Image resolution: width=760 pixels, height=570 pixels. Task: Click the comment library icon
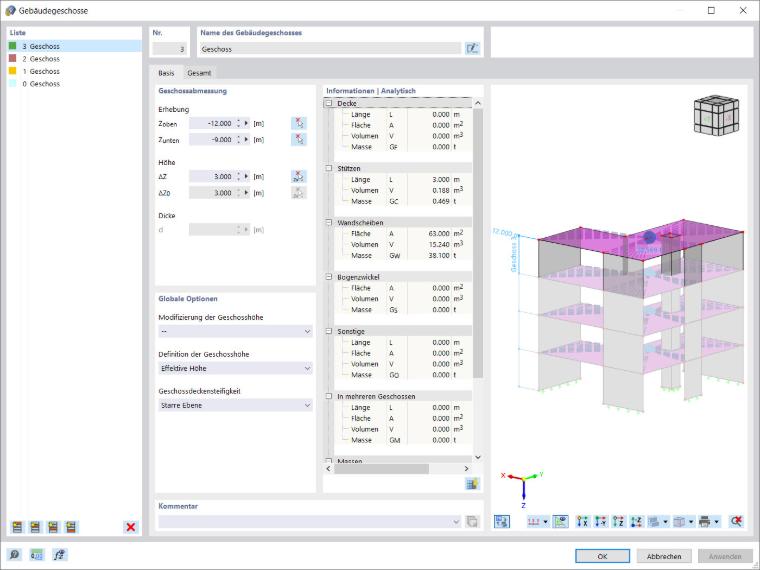point(472,522)
